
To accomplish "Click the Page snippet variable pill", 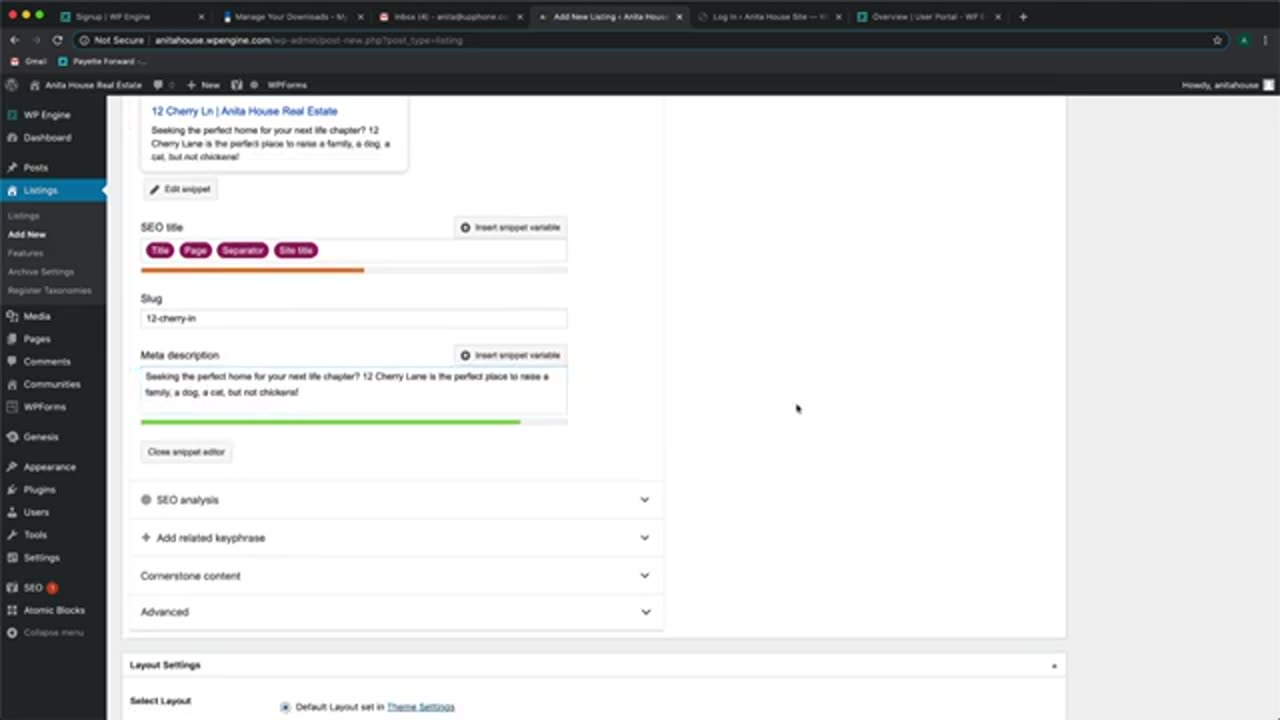I will [x=195, y=250].
